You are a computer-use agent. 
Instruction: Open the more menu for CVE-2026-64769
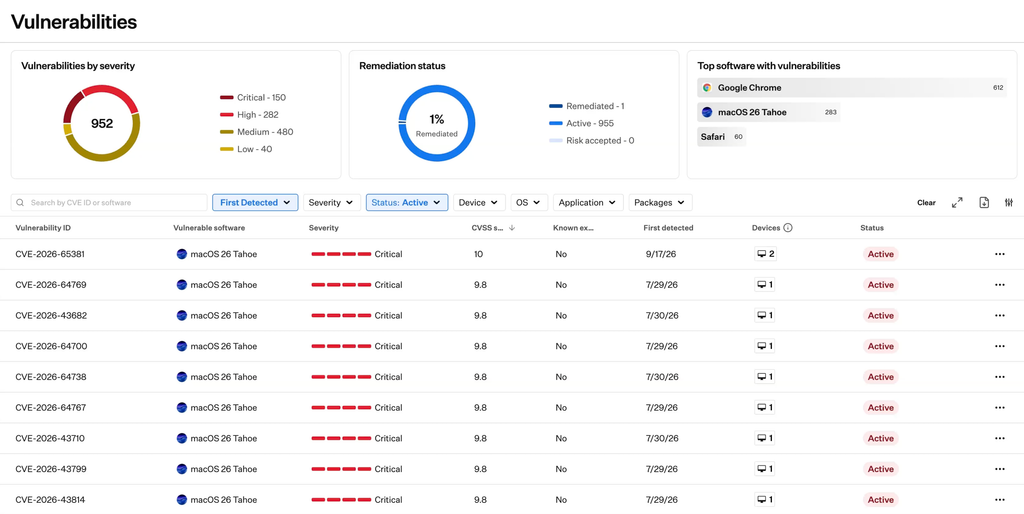999,285
